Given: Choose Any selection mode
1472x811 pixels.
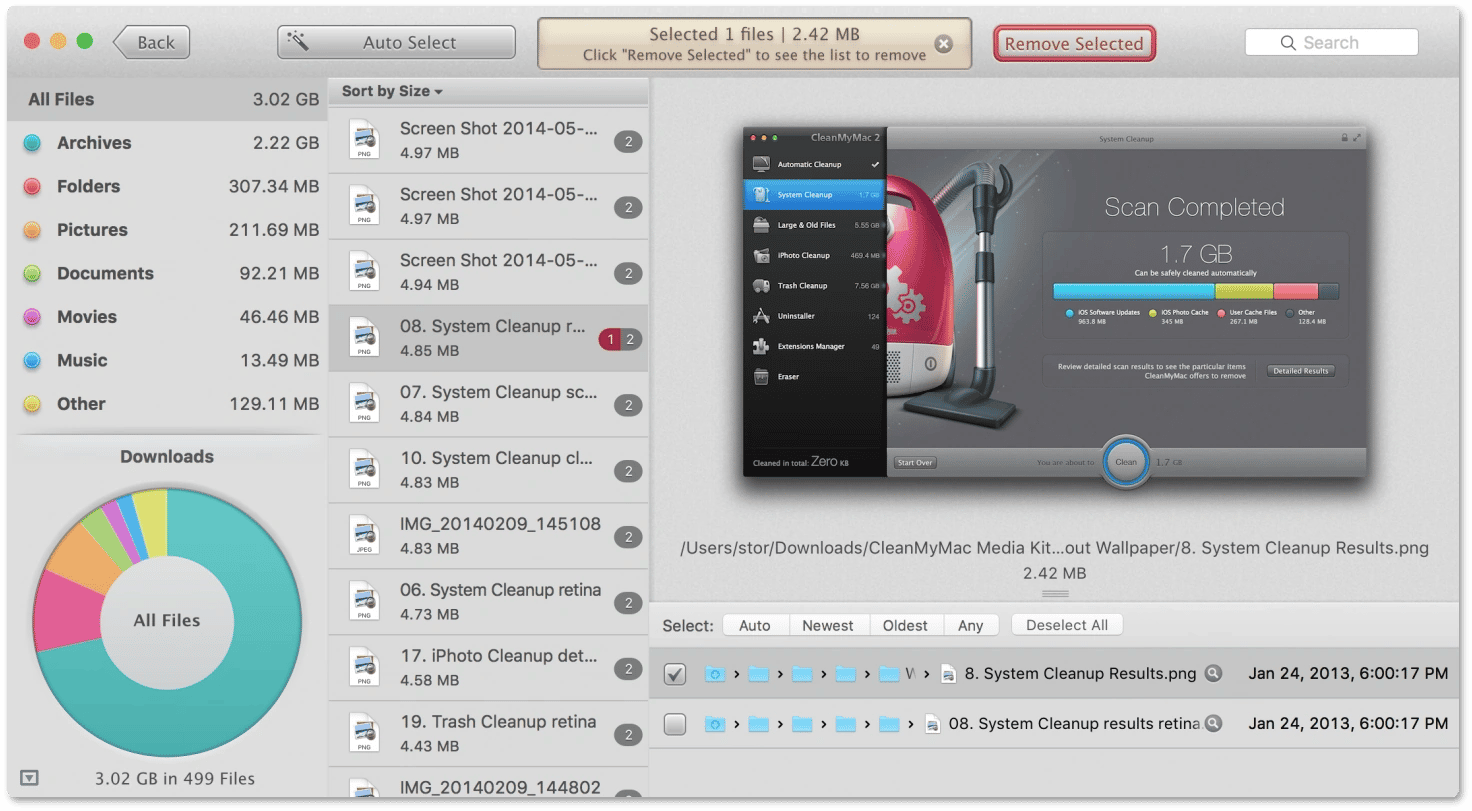Looking at the screenshot, I should pos(971,625).
